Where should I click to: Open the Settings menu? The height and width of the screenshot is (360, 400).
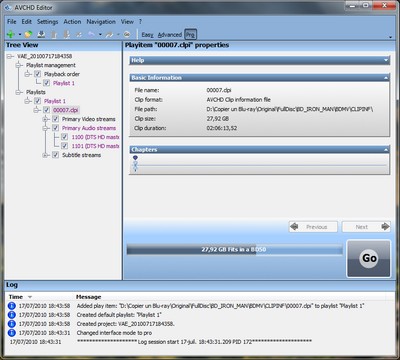[x=47, y=22]
